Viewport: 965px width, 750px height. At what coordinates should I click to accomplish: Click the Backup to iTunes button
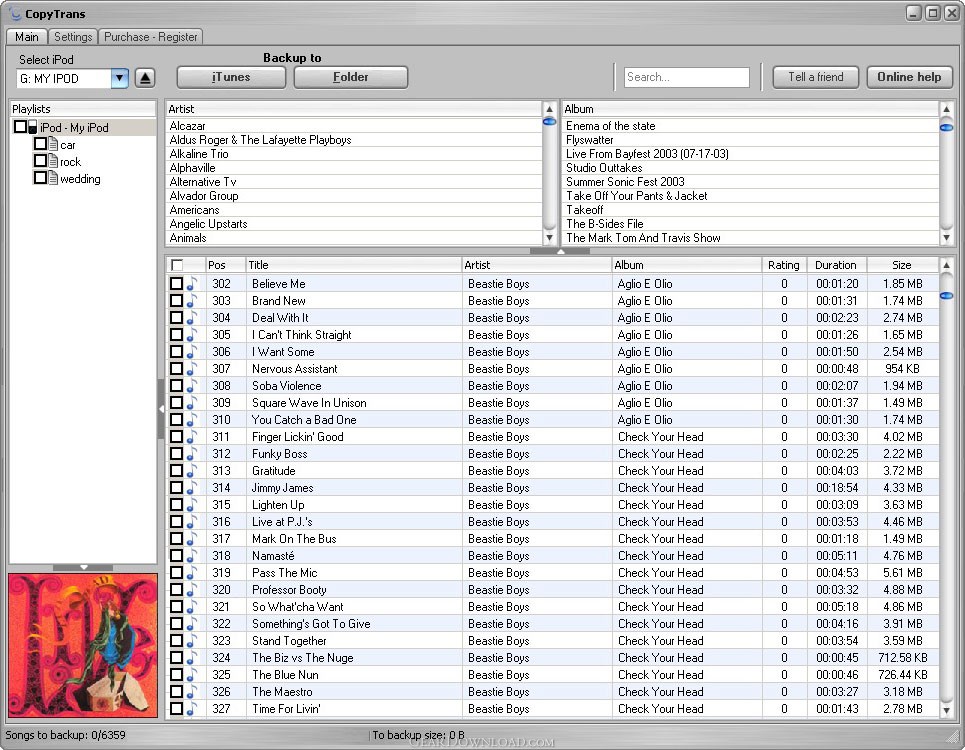click(x=231, y=78)
